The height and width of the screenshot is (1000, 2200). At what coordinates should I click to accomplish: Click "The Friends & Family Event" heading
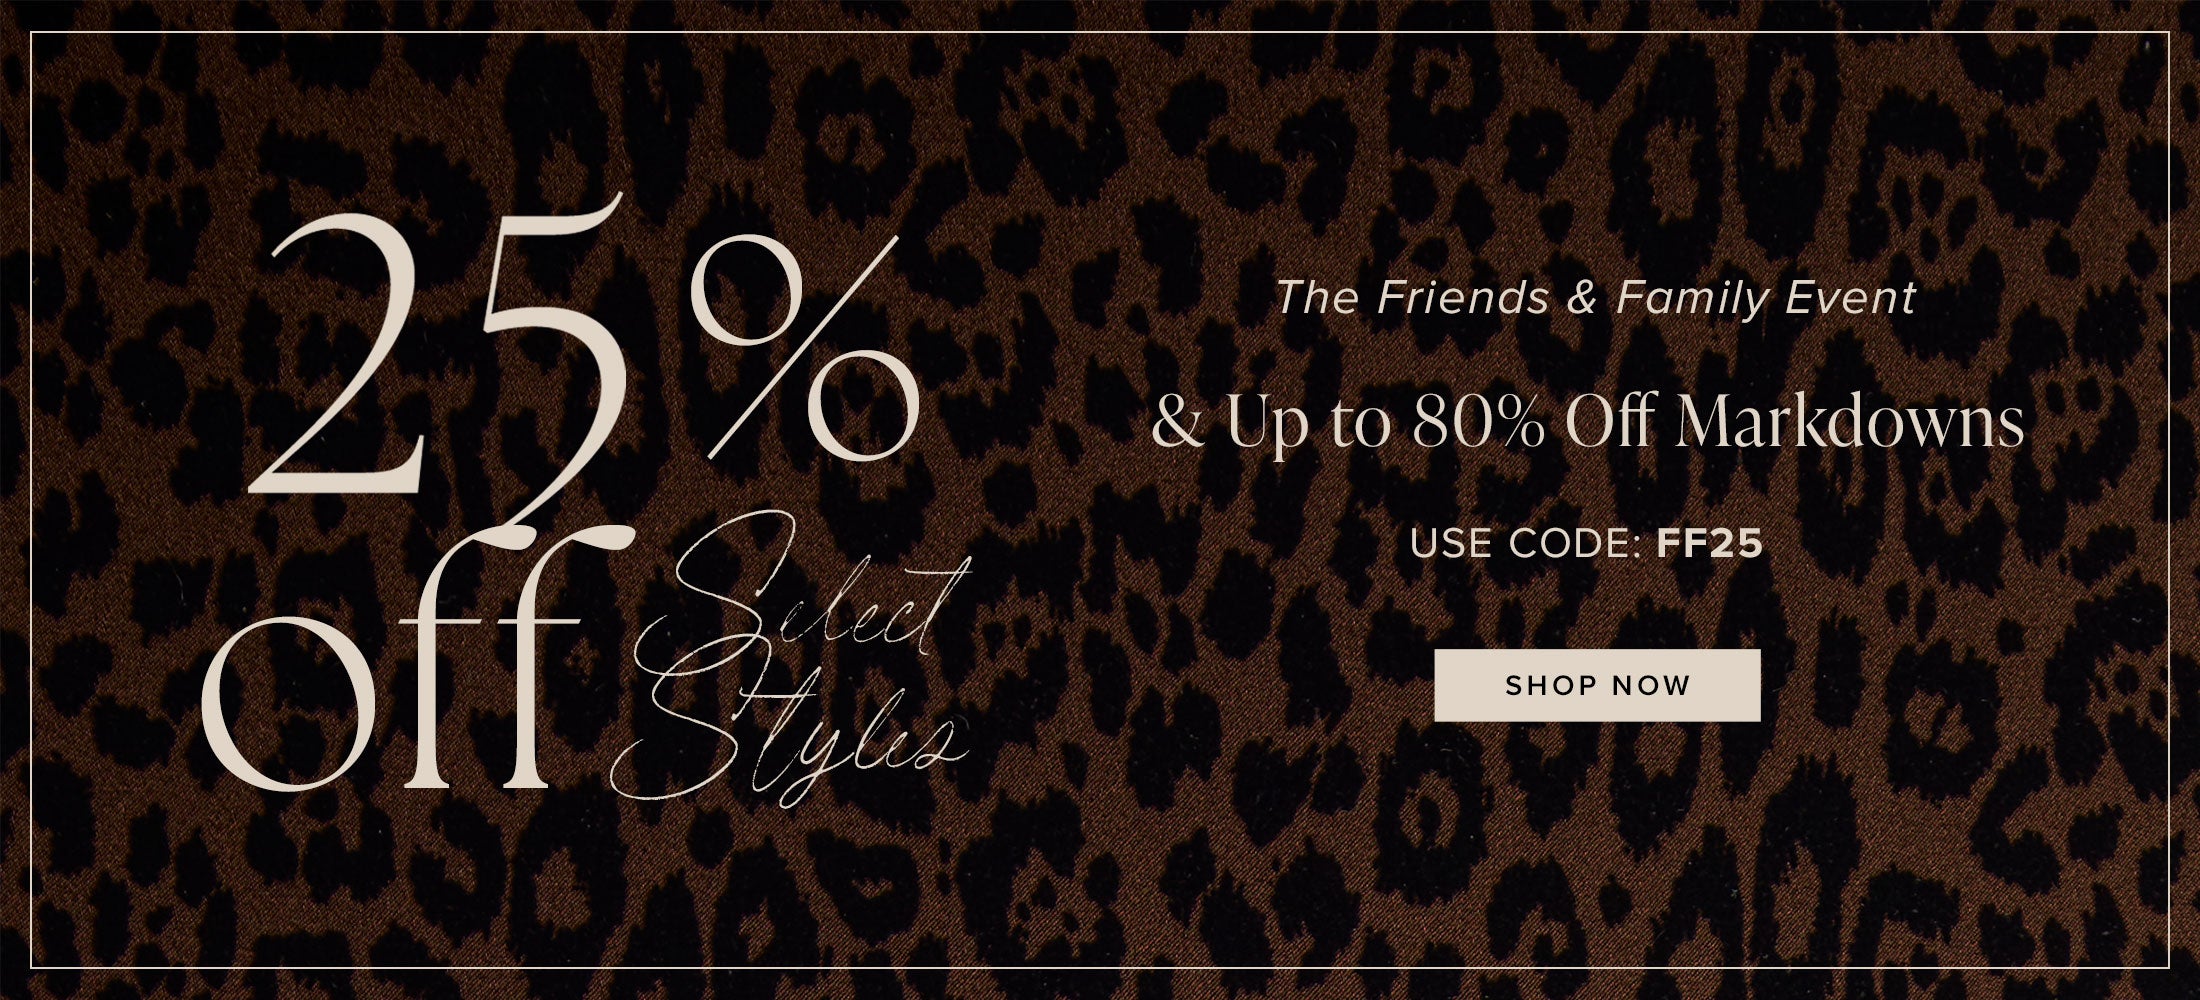1596,298
